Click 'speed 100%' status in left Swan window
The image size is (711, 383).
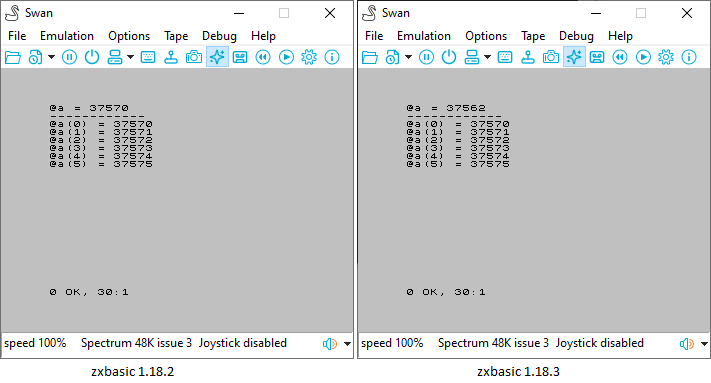35,343
